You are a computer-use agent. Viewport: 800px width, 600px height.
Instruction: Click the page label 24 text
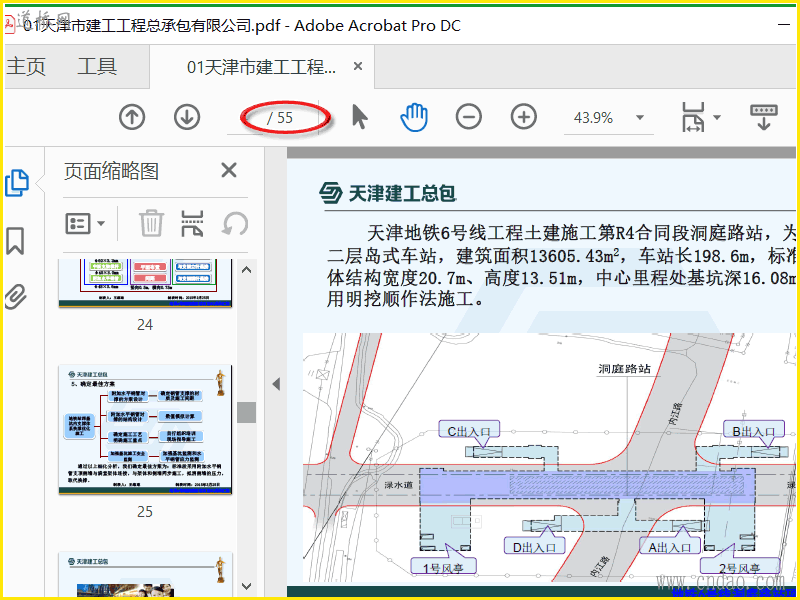(145, 324)
